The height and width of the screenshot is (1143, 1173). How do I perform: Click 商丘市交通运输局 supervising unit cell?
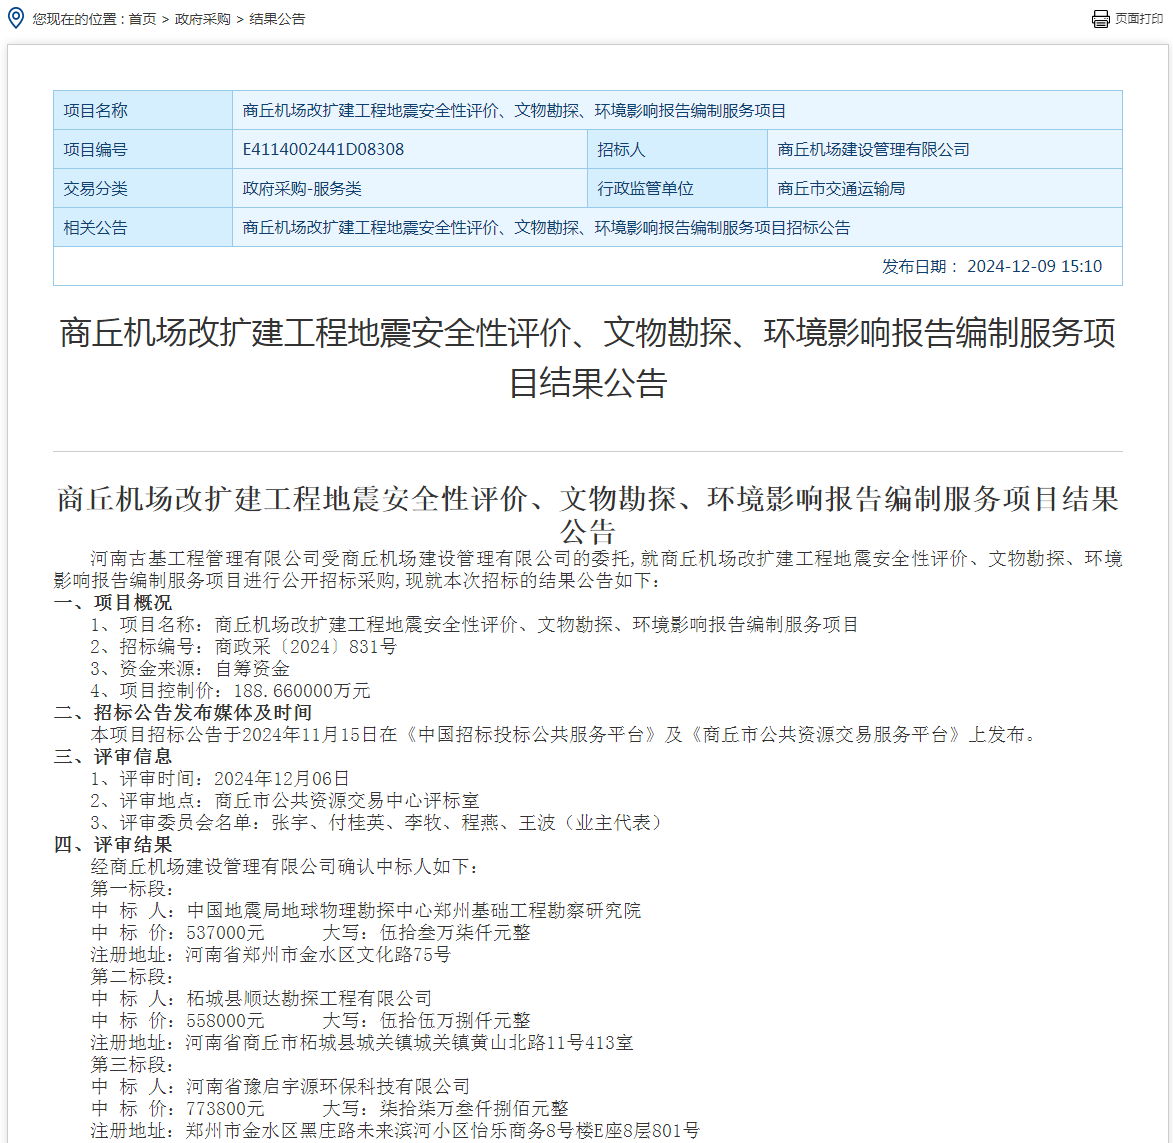(x=841, y=189)
